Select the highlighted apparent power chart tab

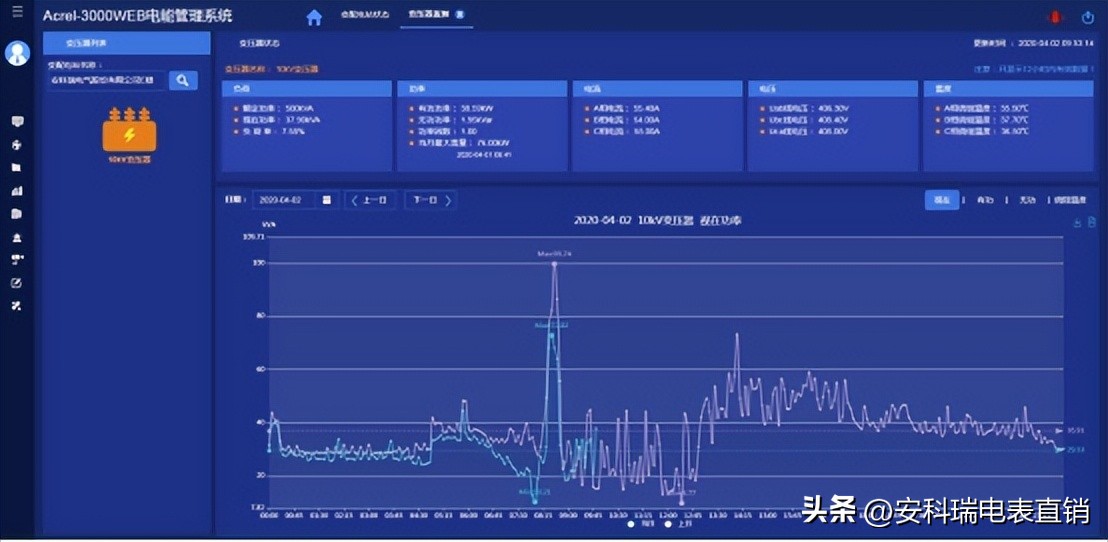[x=941, y=200]
